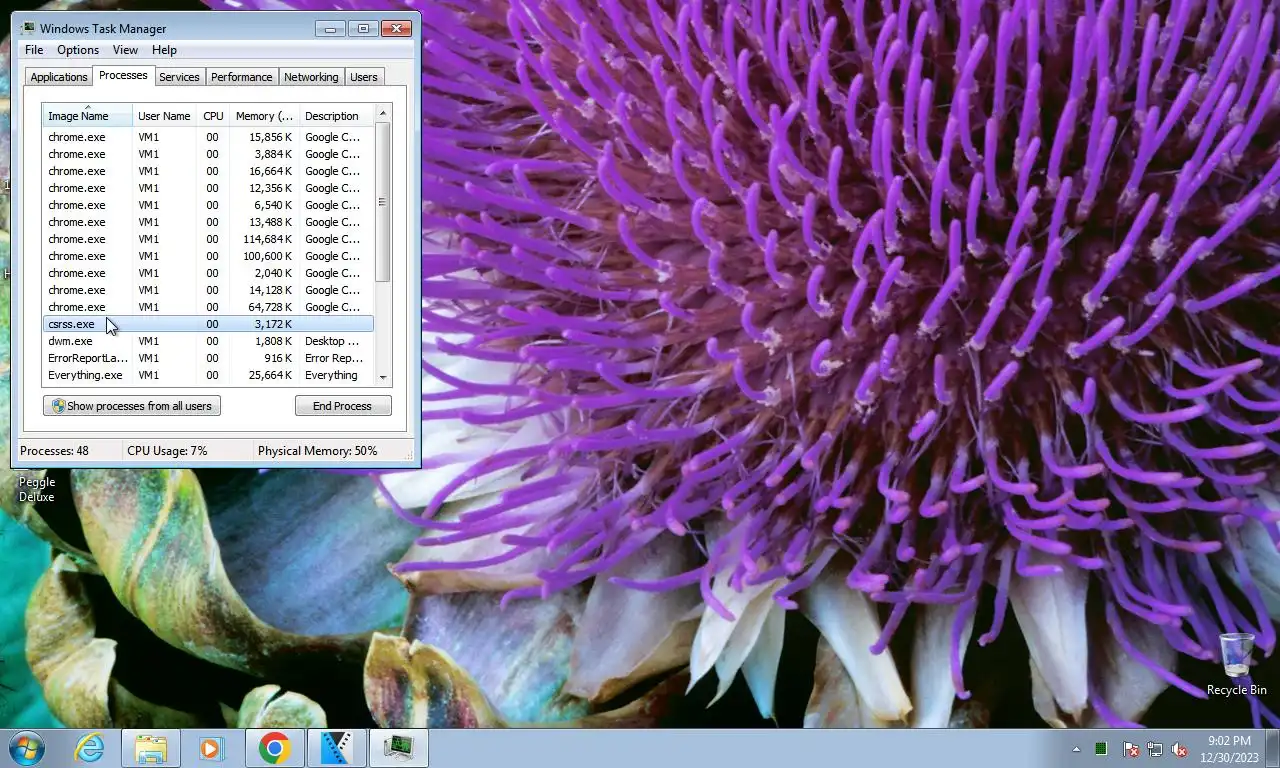Switch to the Services tab

[179, 77]
